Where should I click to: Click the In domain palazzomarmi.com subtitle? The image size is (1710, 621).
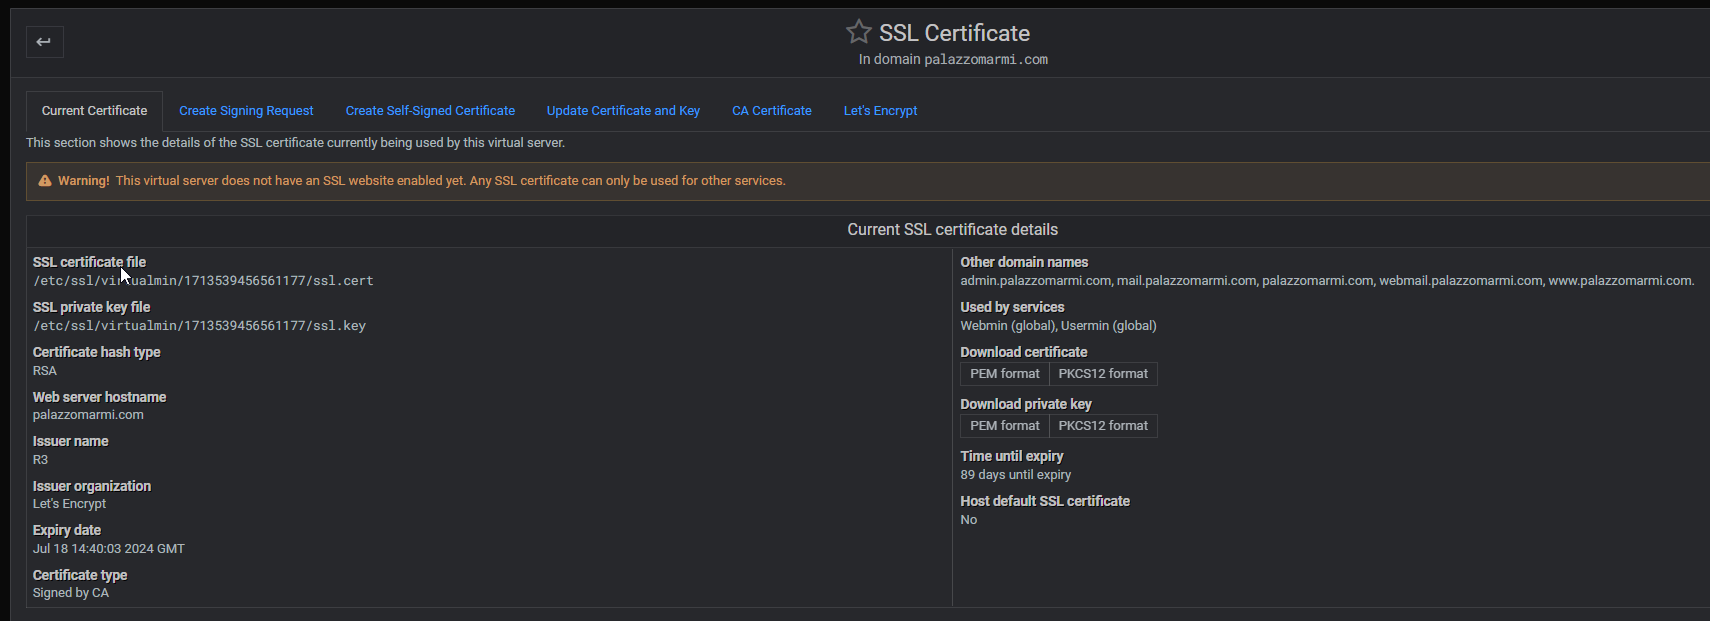953,60
